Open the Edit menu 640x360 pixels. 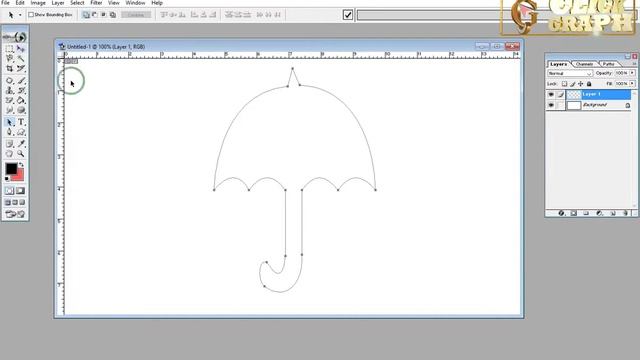[20, 3]
